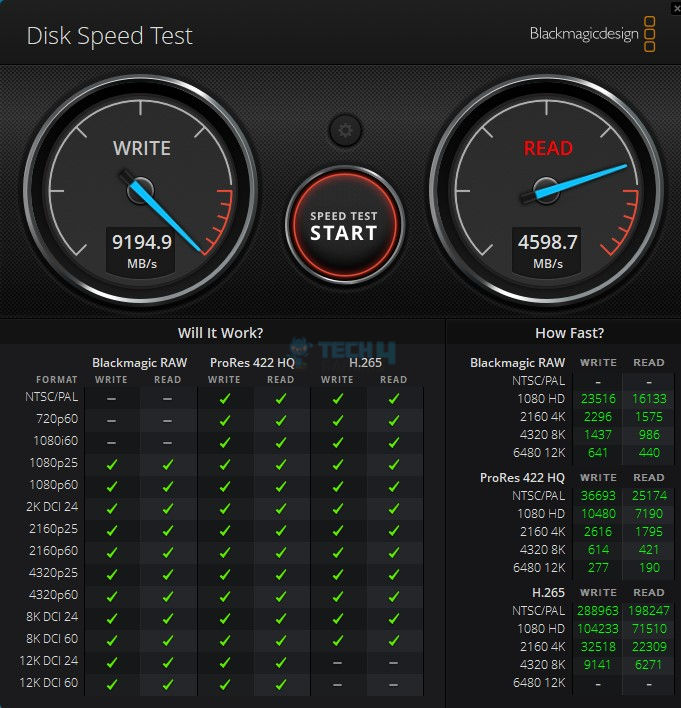This screenshot has height=708, width=681.
Task: Click H.265 4320 8K read value 6271
Action: click(648, 665)
